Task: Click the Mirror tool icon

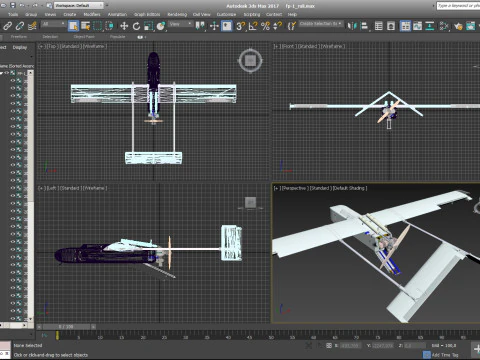Action: (352, 26)
